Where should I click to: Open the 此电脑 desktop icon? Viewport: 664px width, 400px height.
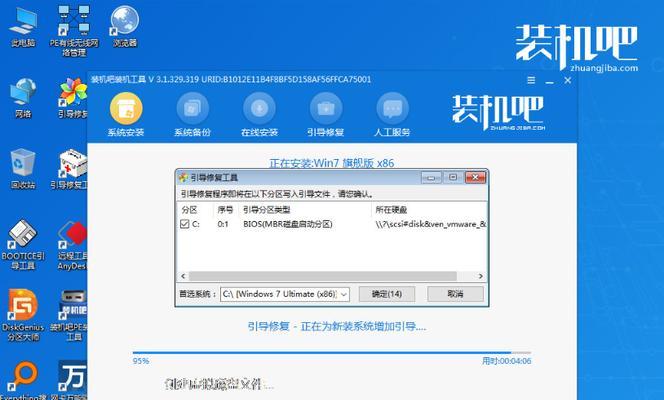tap(23, 25)
